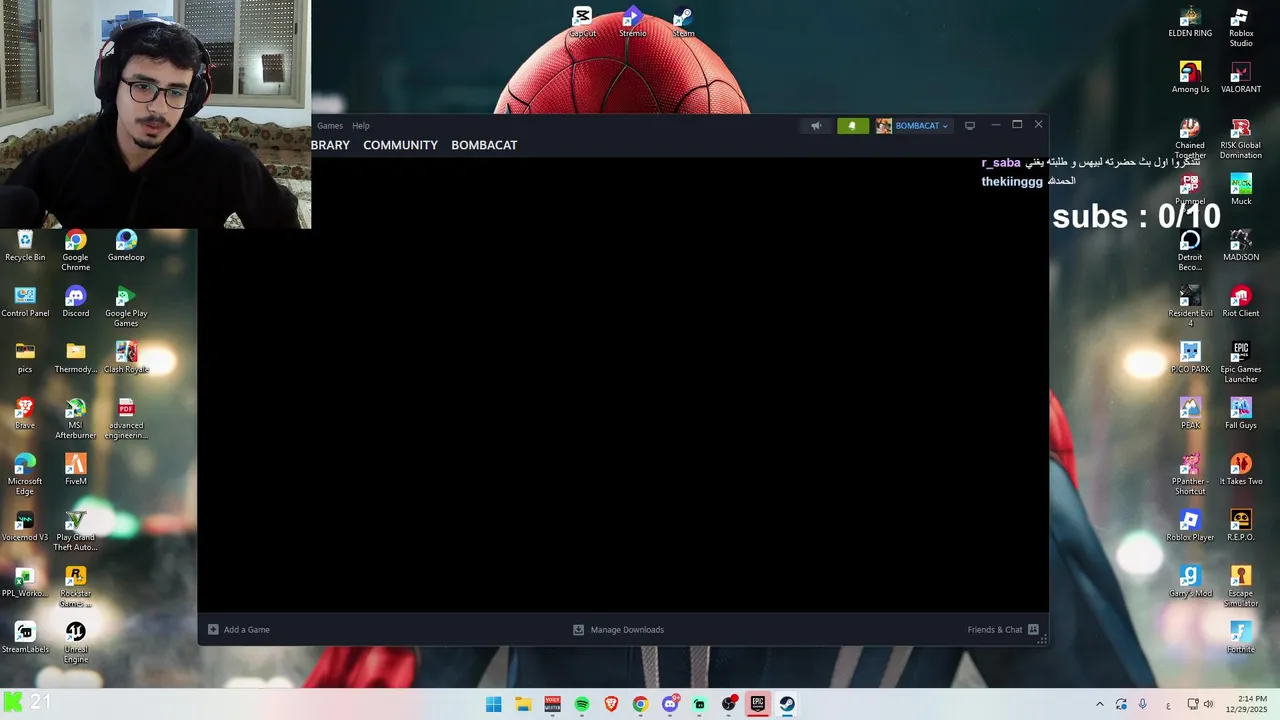Switch Steam to Big Picture mode icon
This screenshot has height=720, width=1280.
point(970,126)
